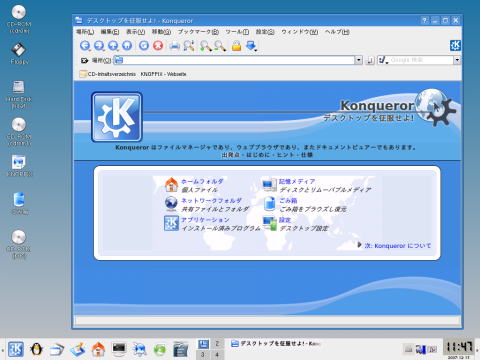The image size is (480, 360).
Task: Launch the terminal from the taskbar
Action: click(119, 349)
